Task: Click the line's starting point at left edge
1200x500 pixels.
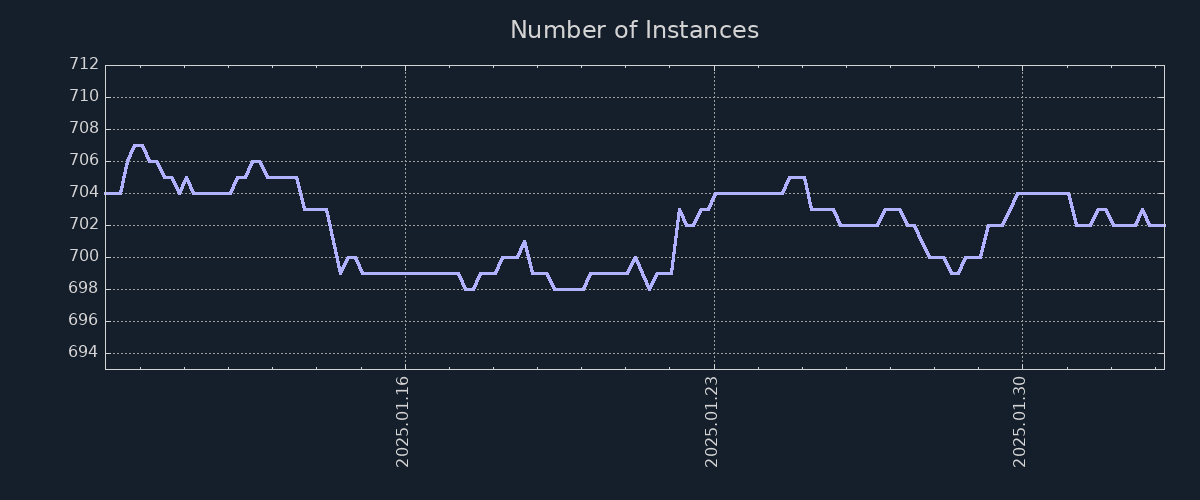Action: pos(106,193)
